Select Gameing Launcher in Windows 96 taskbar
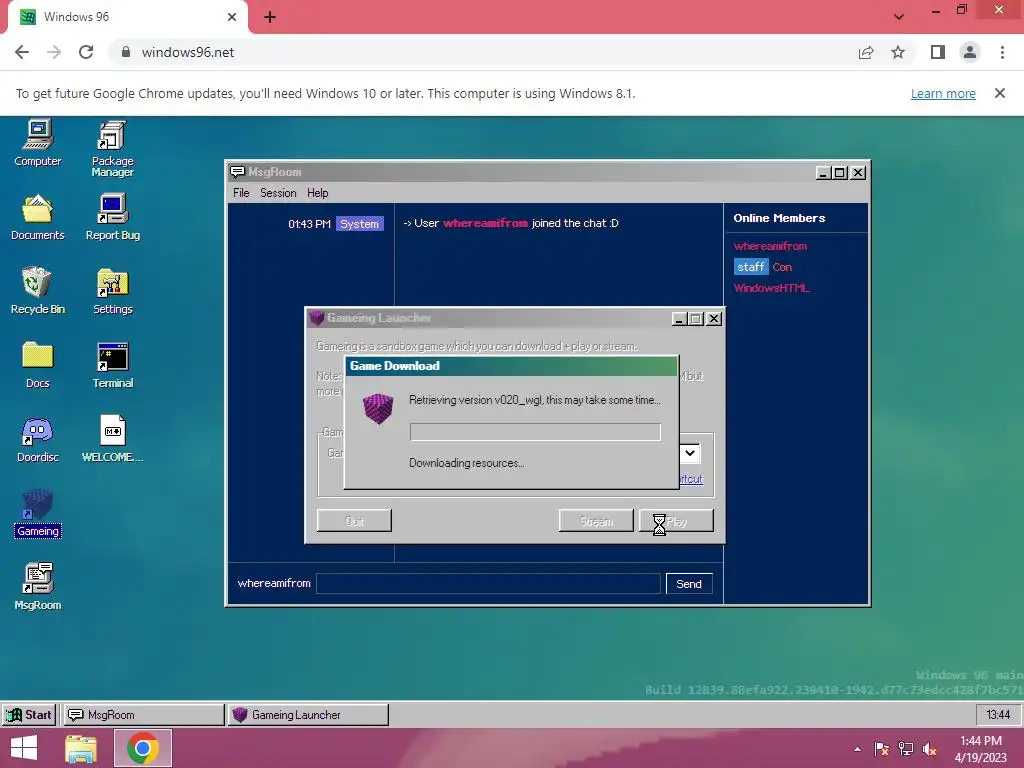 tap(308, 714)
